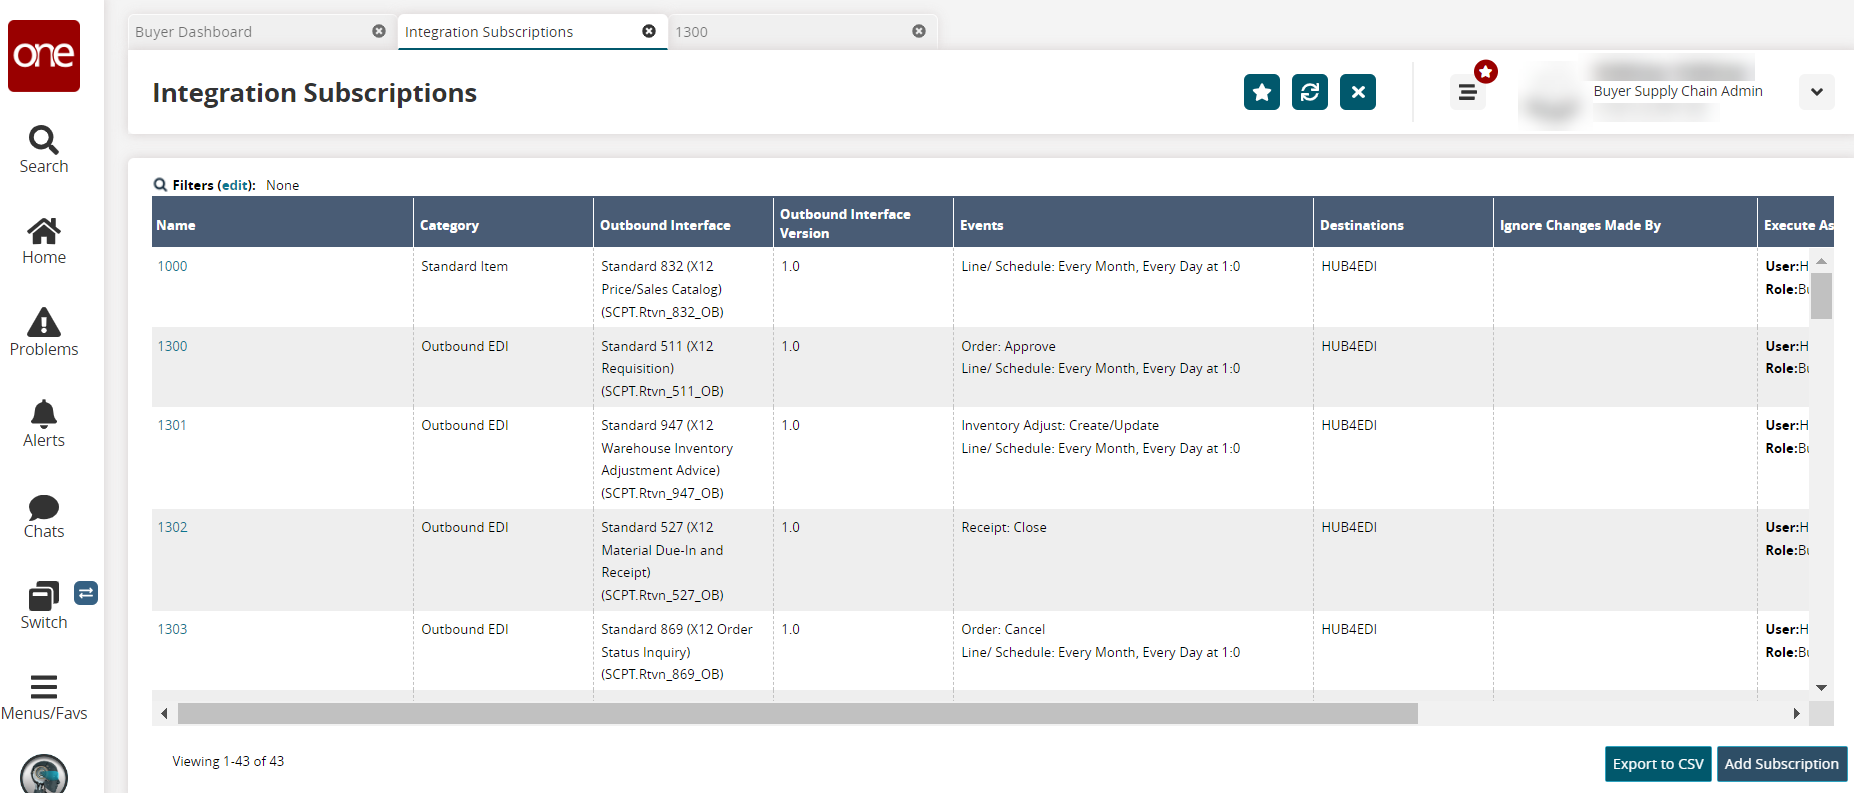1854x793 pixels.
Task: Click the ONE logo icon
Action: [44, 56]
